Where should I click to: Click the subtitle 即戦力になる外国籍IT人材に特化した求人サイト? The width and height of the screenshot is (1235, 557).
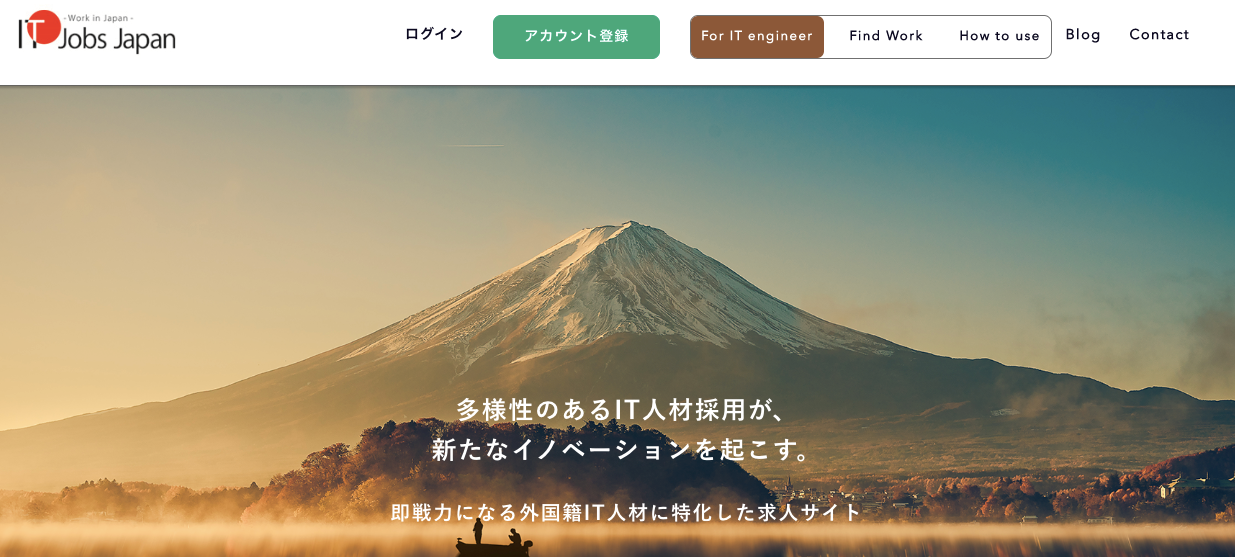click(x=626, y=512)
